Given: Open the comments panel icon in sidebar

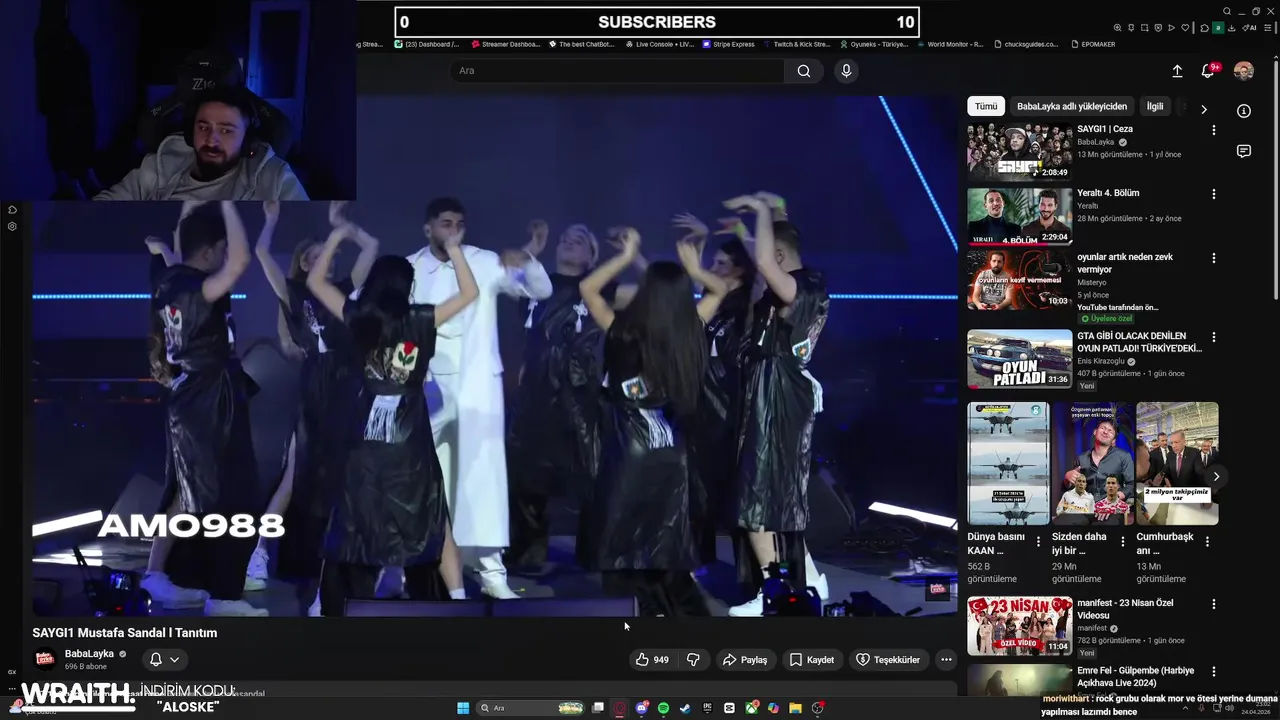Looking at the screenshot, I should point(1244,152).
